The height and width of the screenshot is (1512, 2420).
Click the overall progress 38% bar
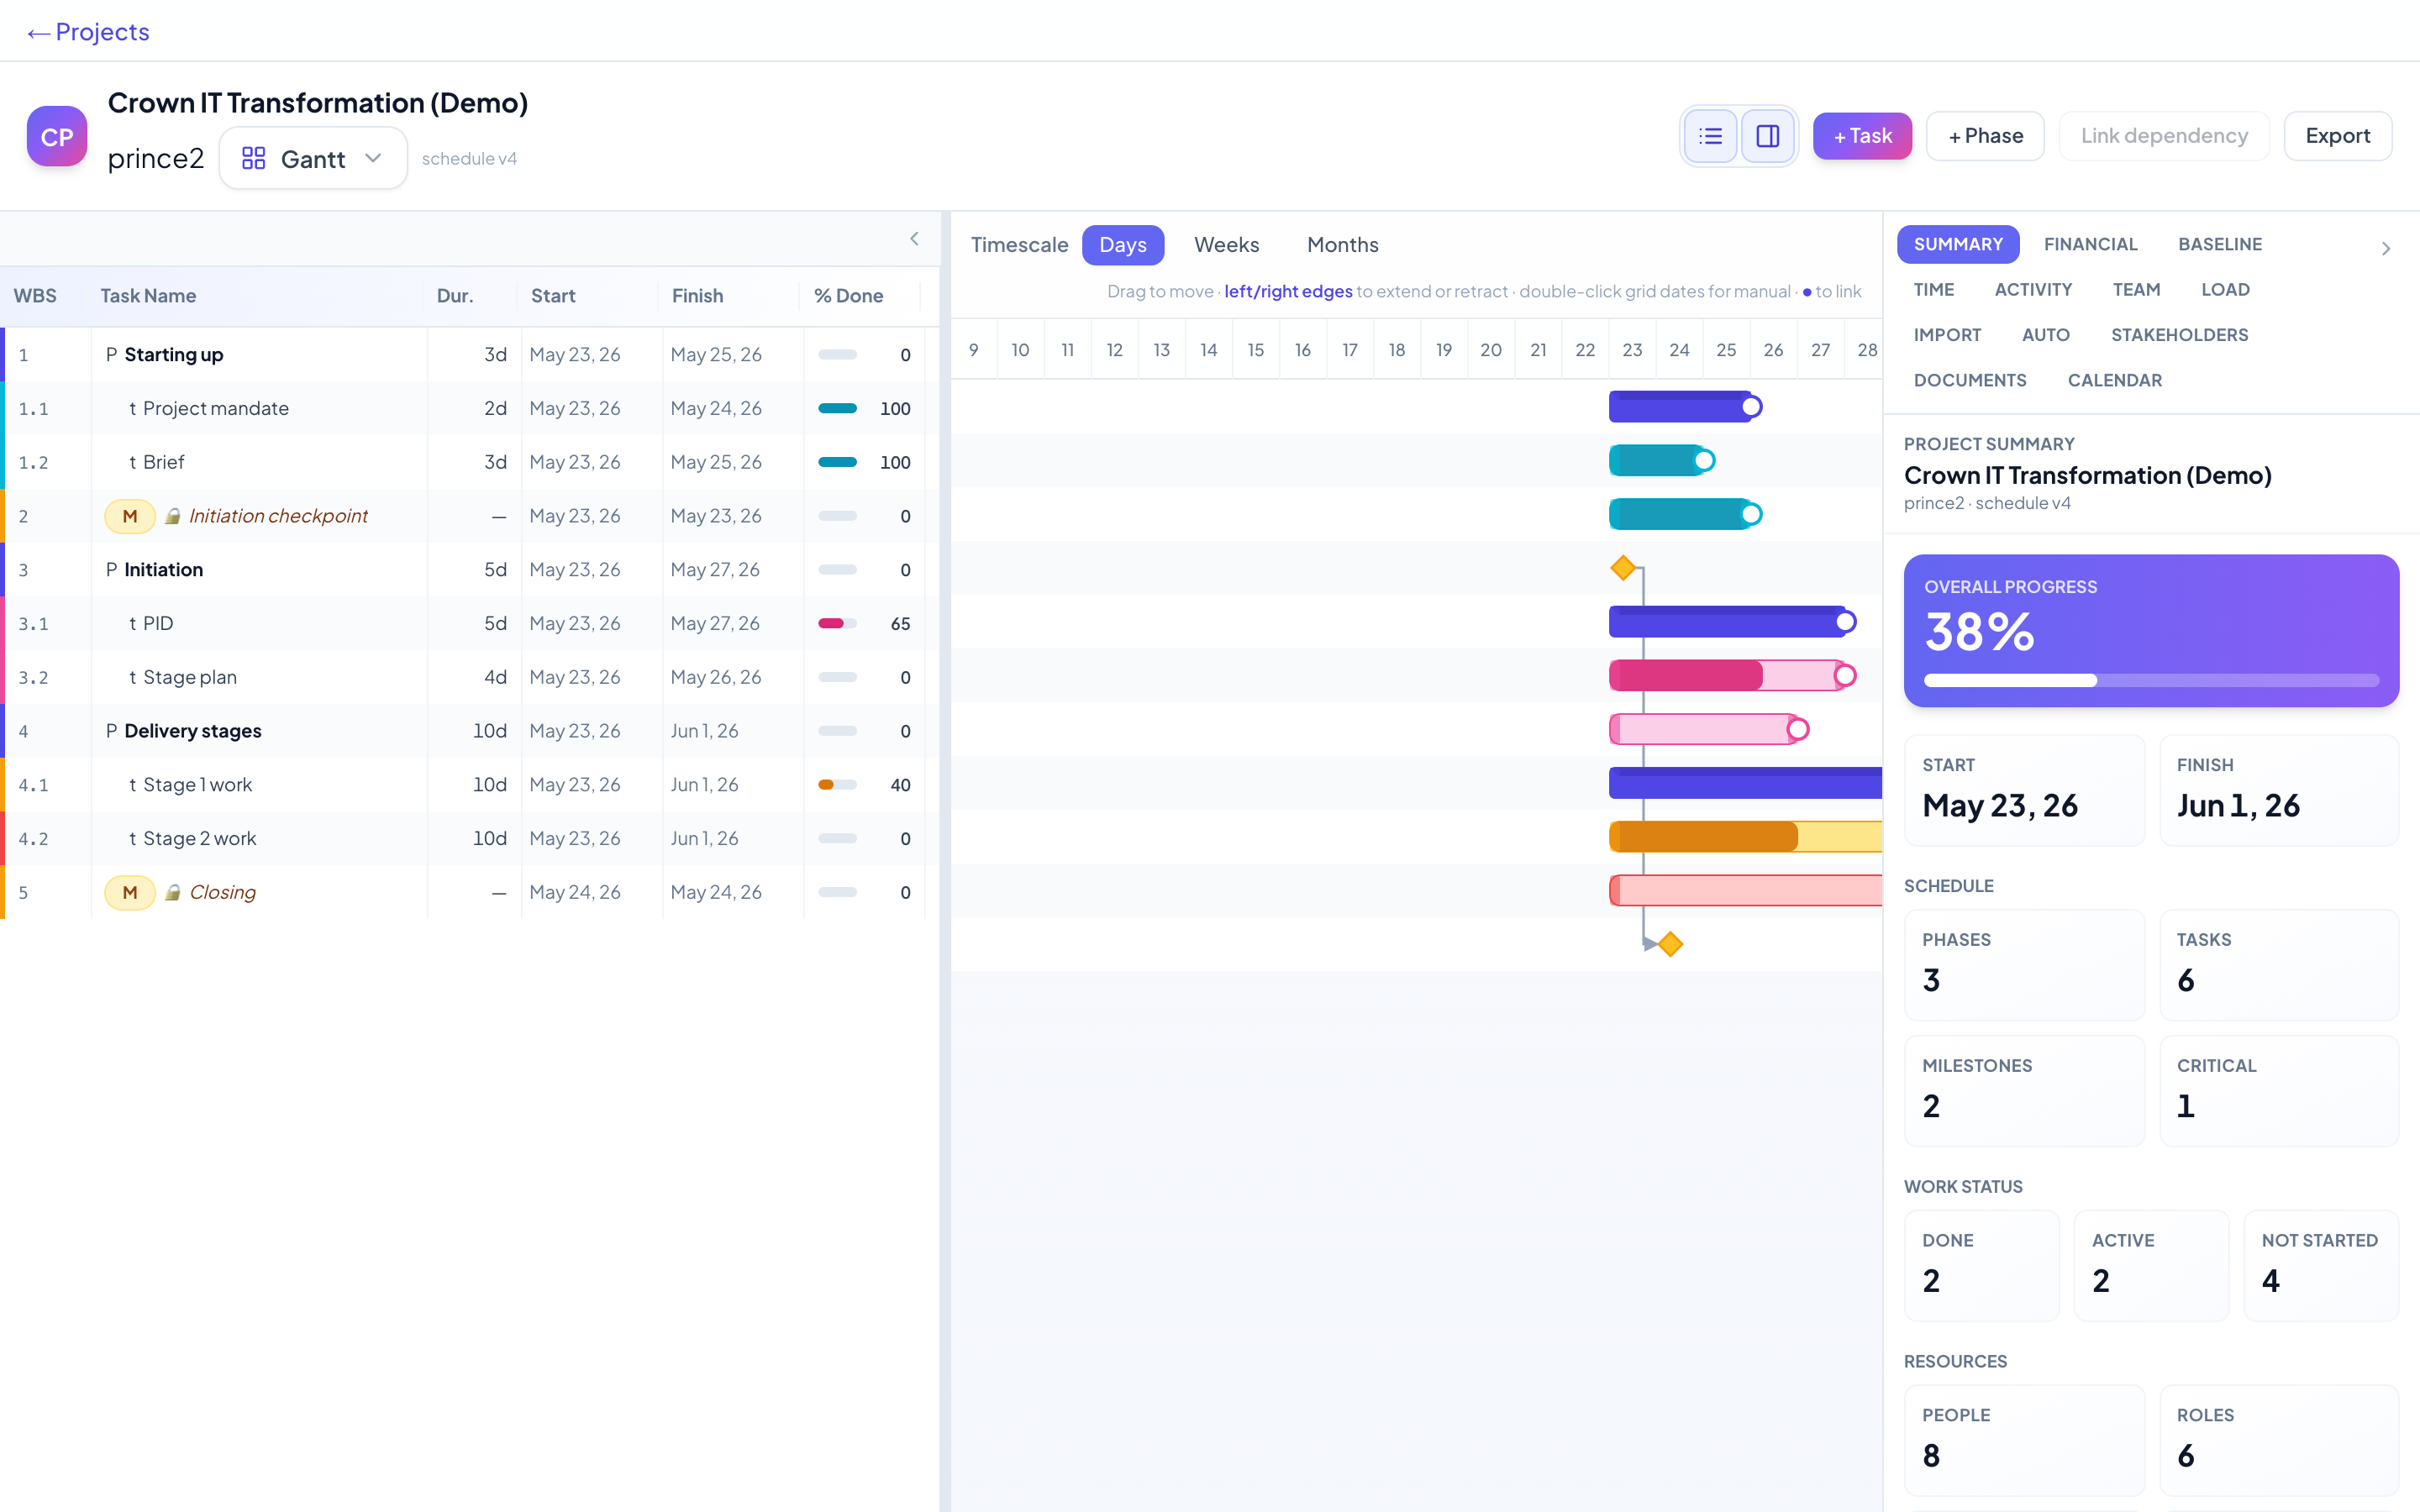[2151, 680]
